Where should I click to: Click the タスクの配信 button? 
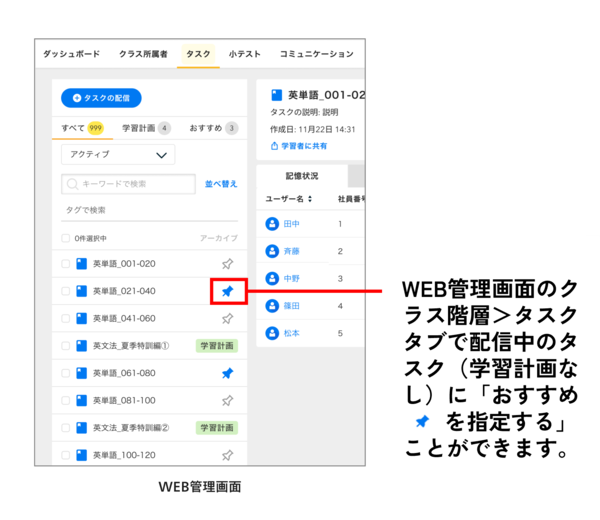(x=101, y=98)
